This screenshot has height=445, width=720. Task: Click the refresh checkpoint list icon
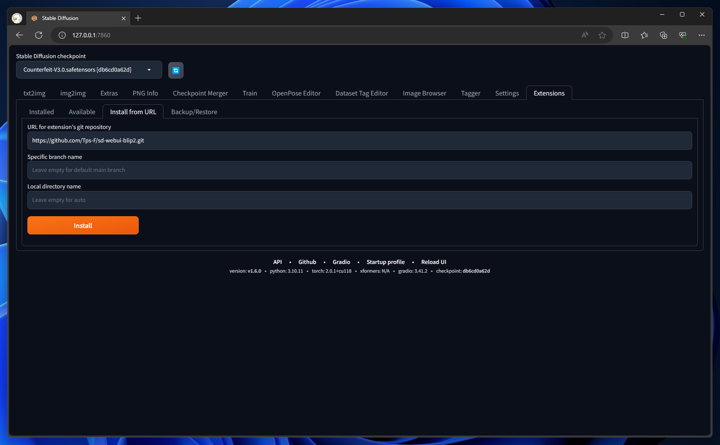pyautogui.click(x=175, y=70)
